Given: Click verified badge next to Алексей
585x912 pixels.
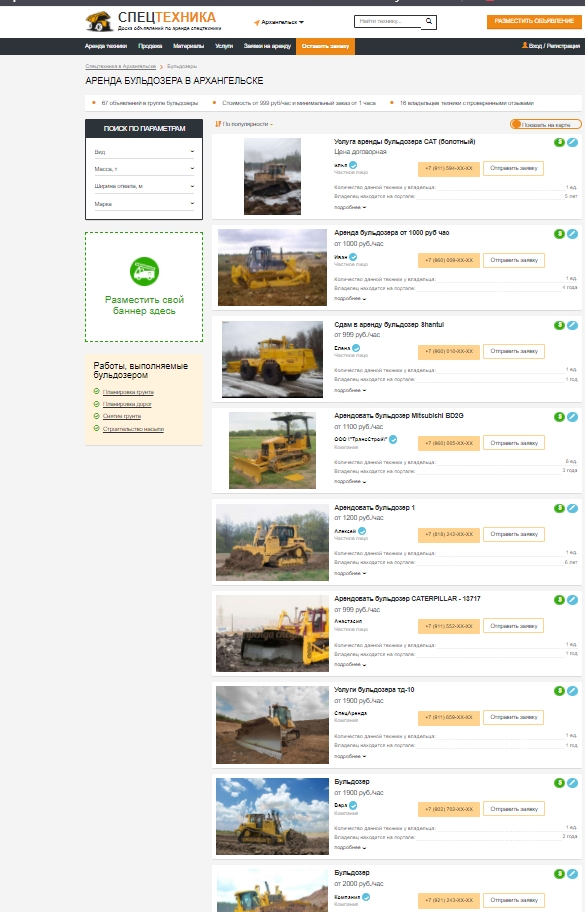Looking at the screenshot, I should tap(362, 531).
